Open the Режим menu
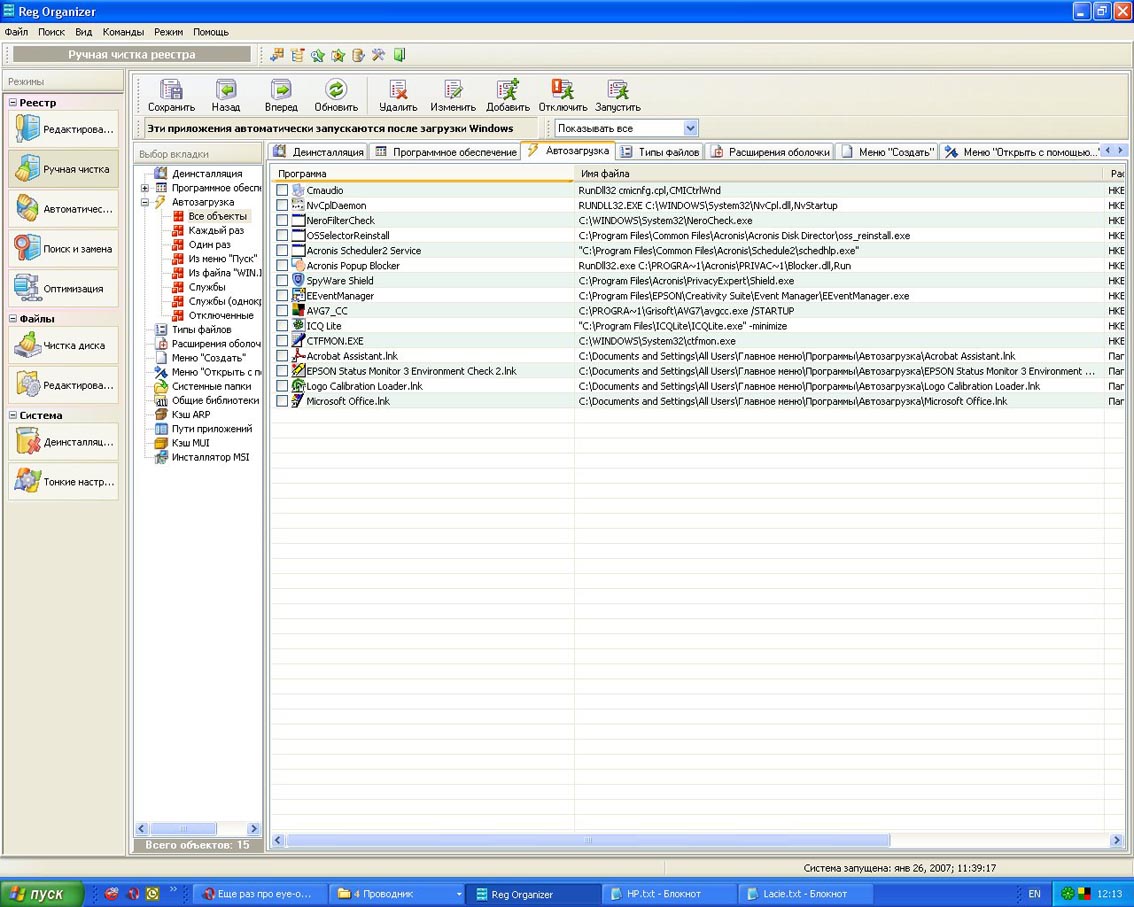Viewport: 1134px width, 907px height. click(x=168, y=32)
